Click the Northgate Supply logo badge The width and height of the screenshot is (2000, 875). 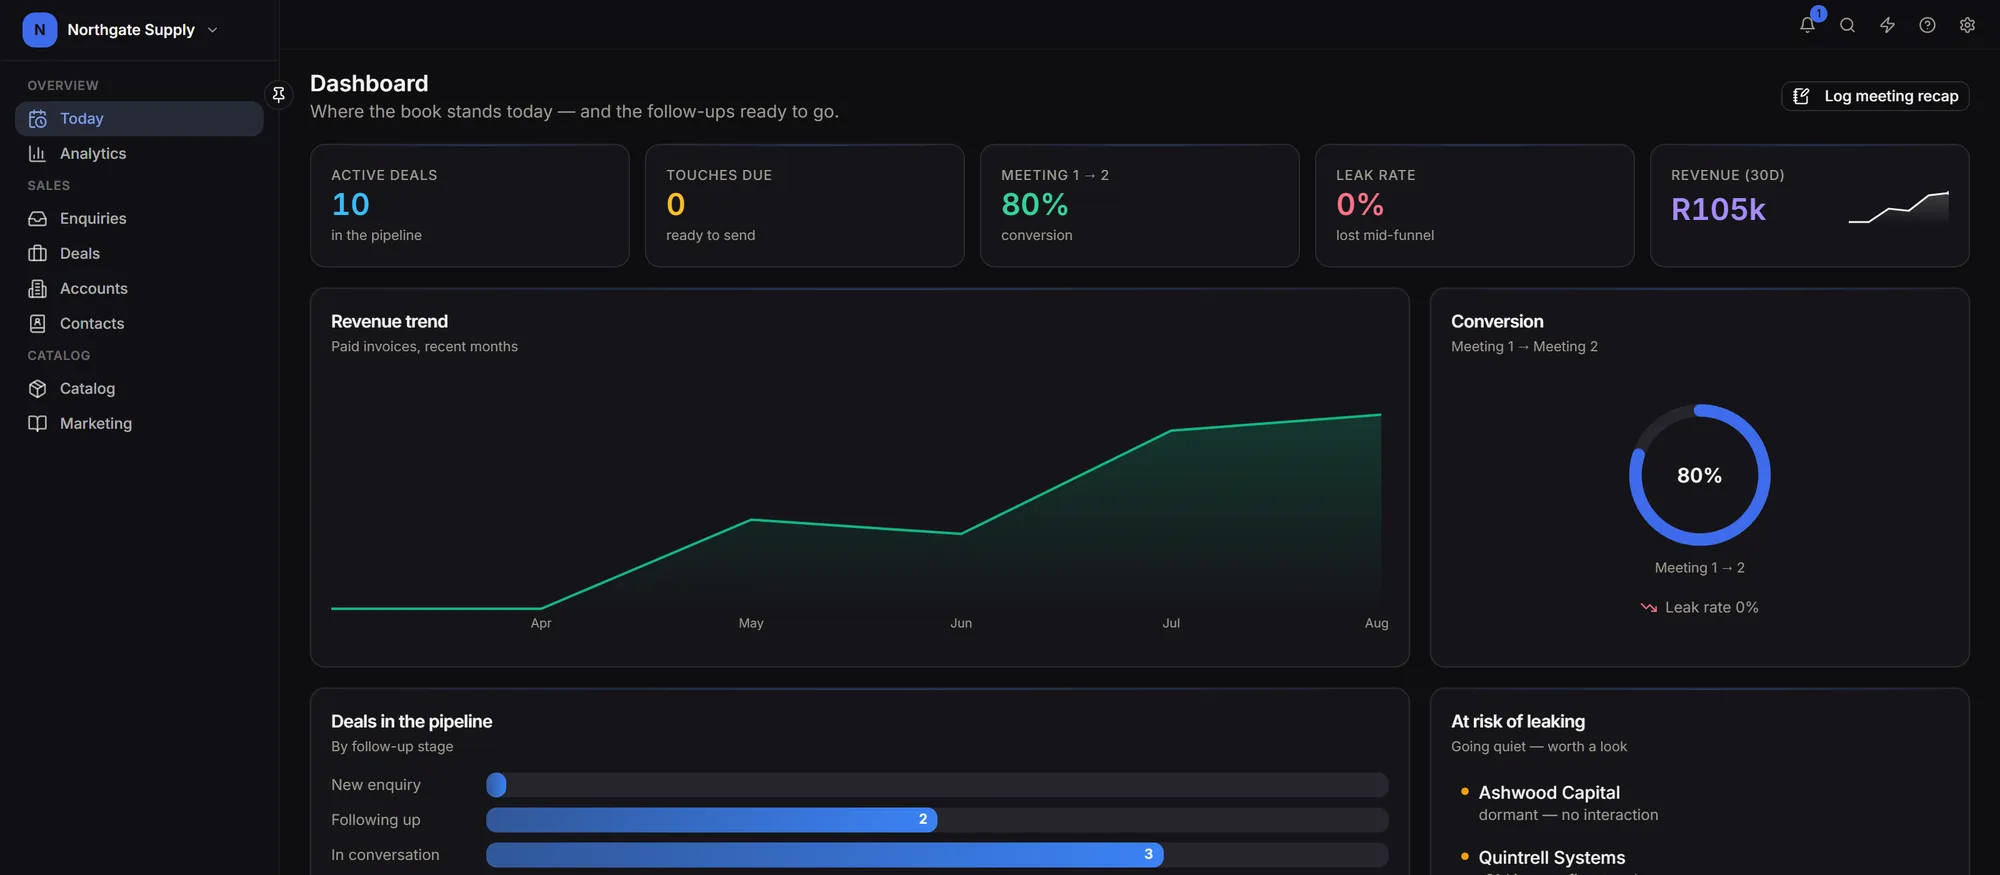(x=39, y=30)
